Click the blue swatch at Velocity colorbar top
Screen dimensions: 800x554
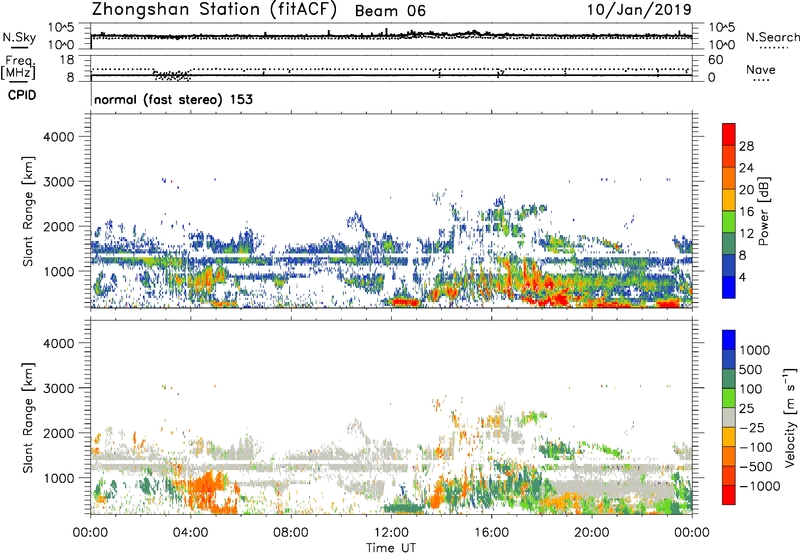click(x=729, y=340)
